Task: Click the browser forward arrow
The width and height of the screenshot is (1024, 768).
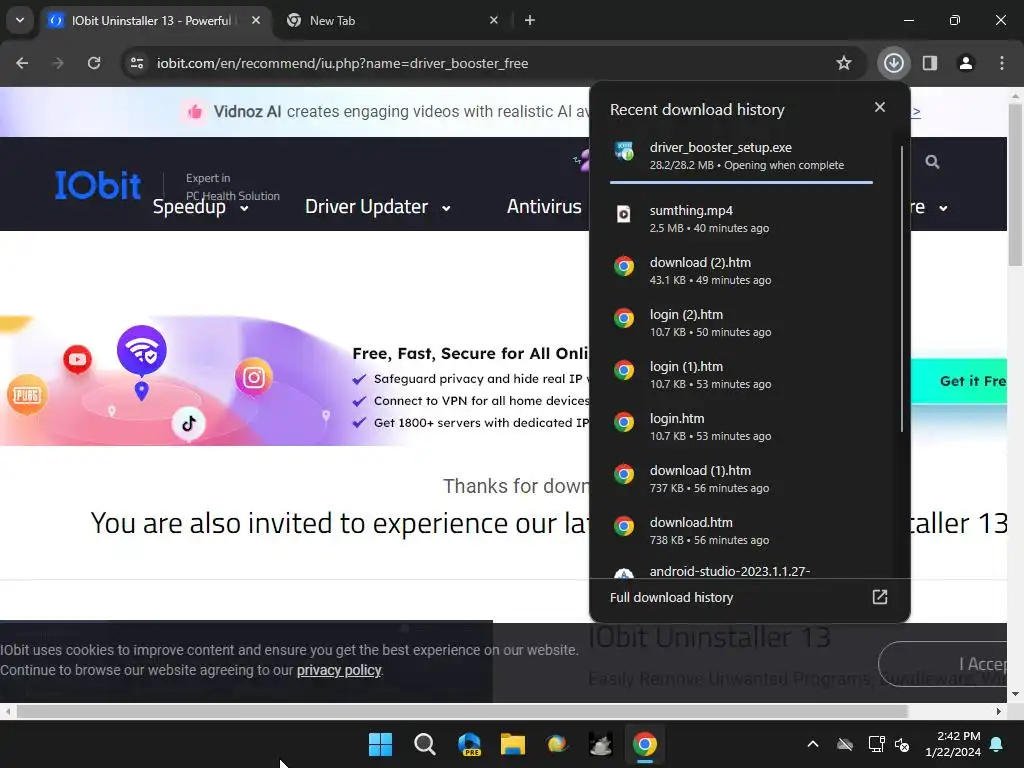Action: (58, 63)
